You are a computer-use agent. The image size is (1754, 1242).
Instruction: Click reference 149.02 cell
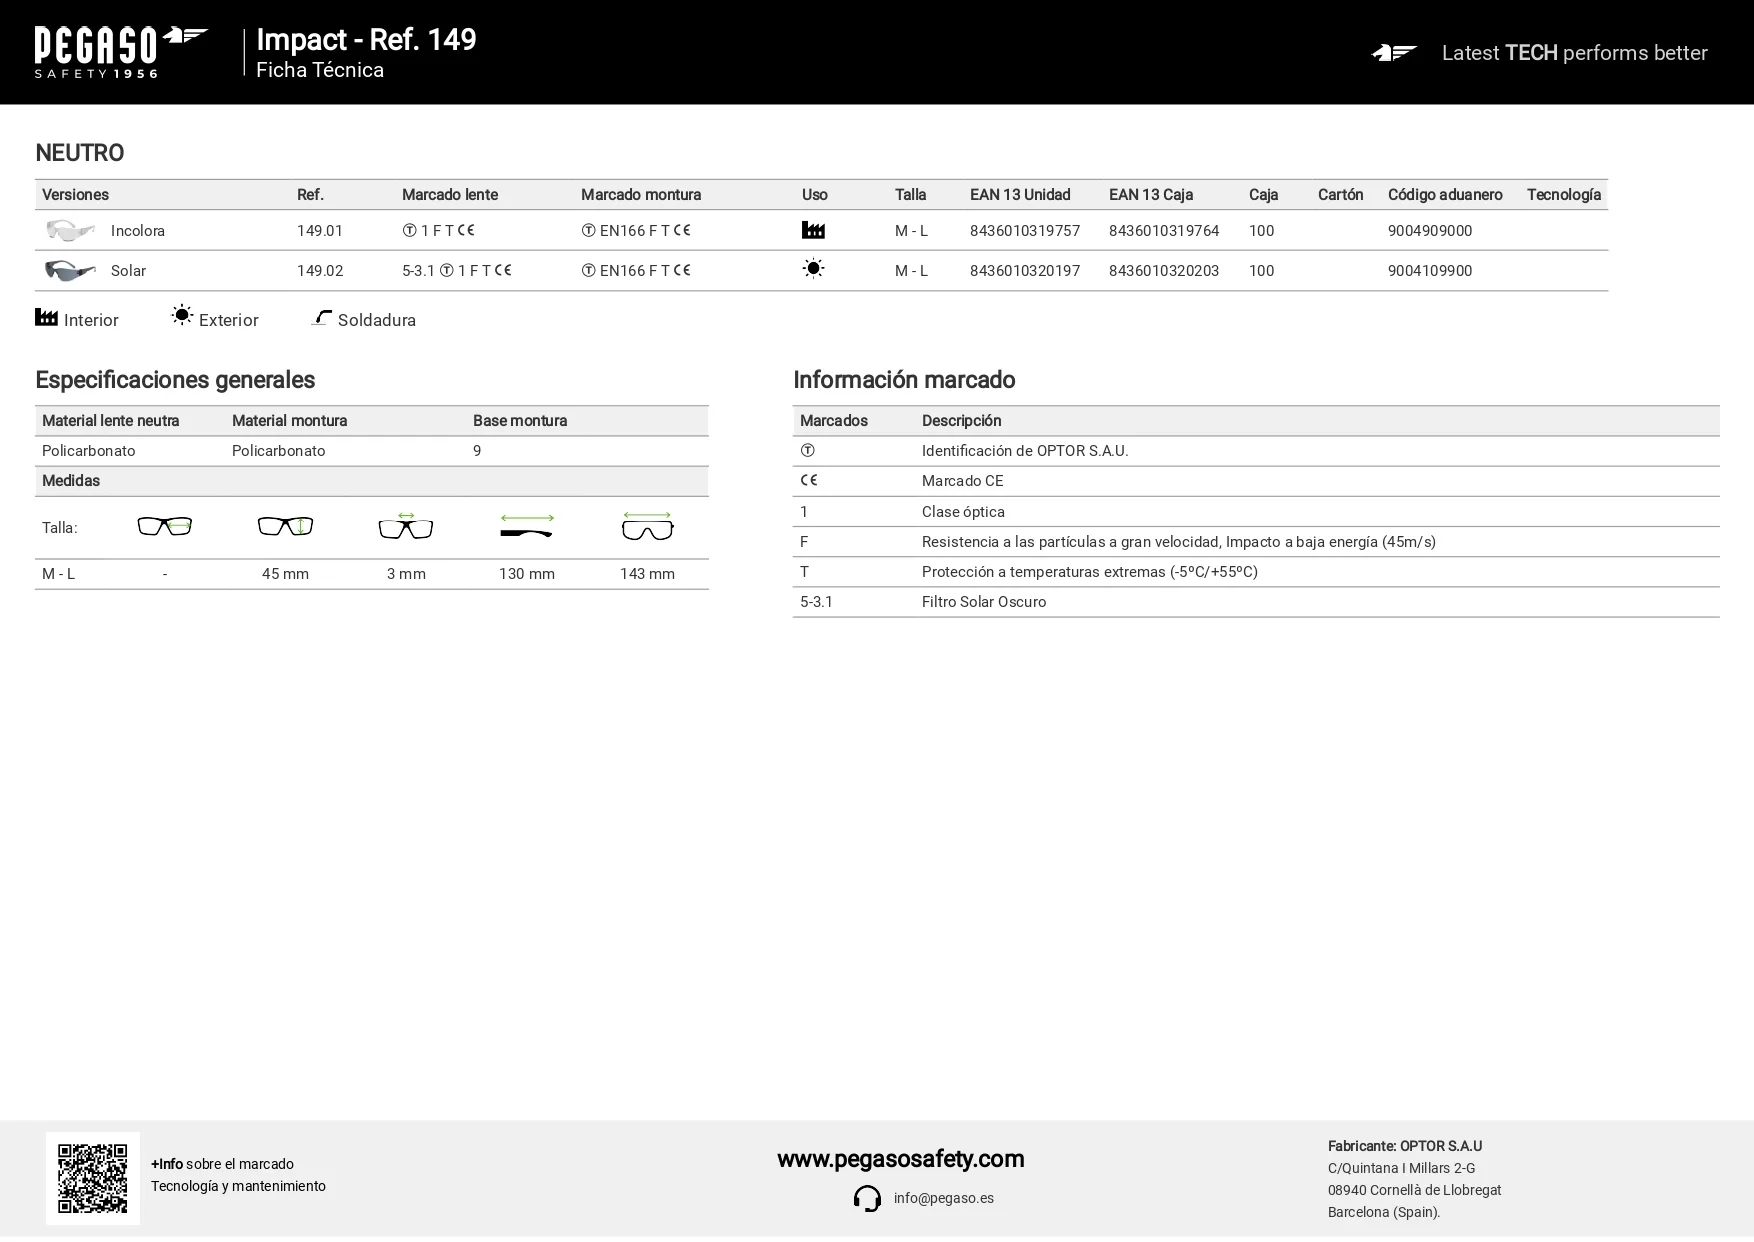[x=320, y=271]
